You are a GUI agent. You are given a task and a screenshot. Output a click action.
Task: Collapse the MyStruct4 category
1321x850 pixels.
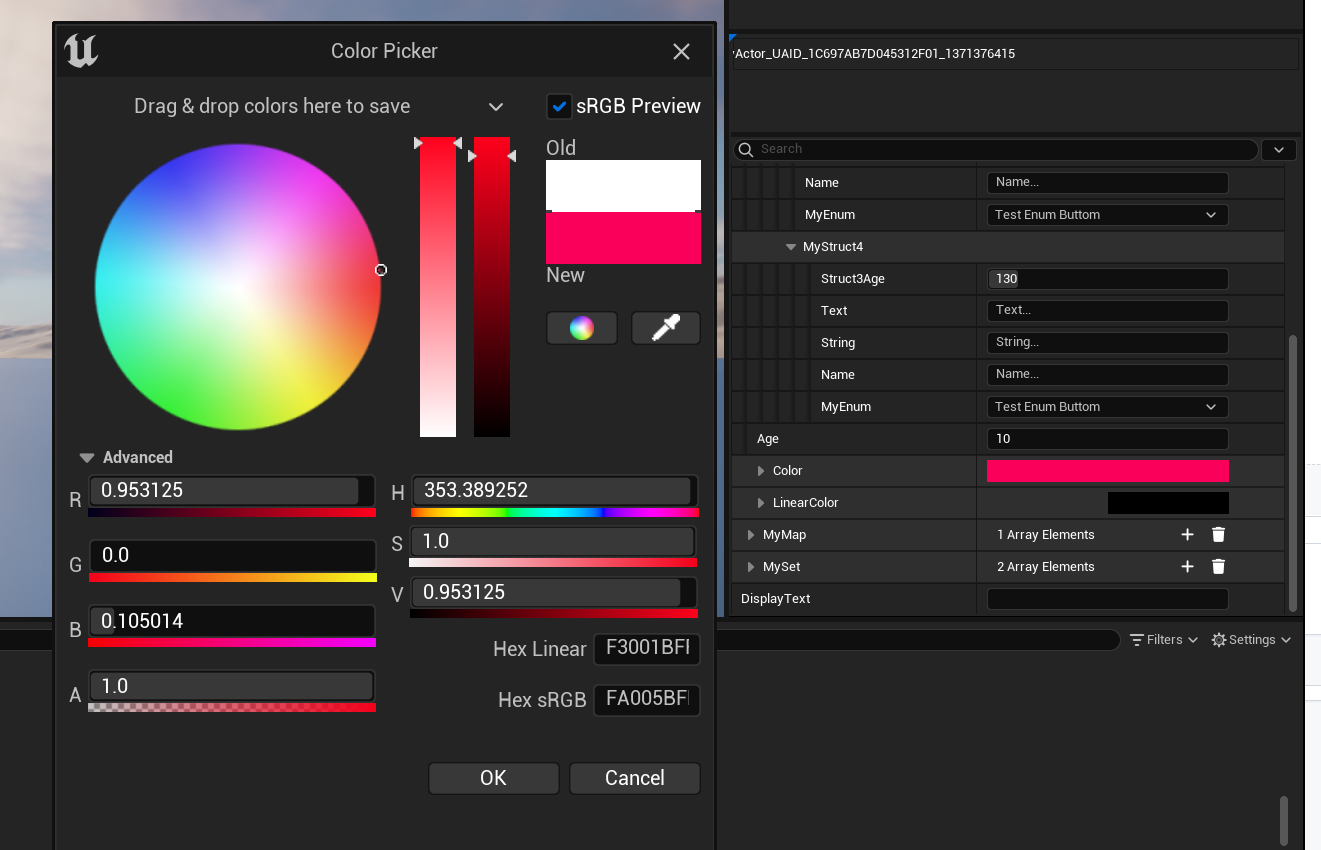click(x=791, y=247)
